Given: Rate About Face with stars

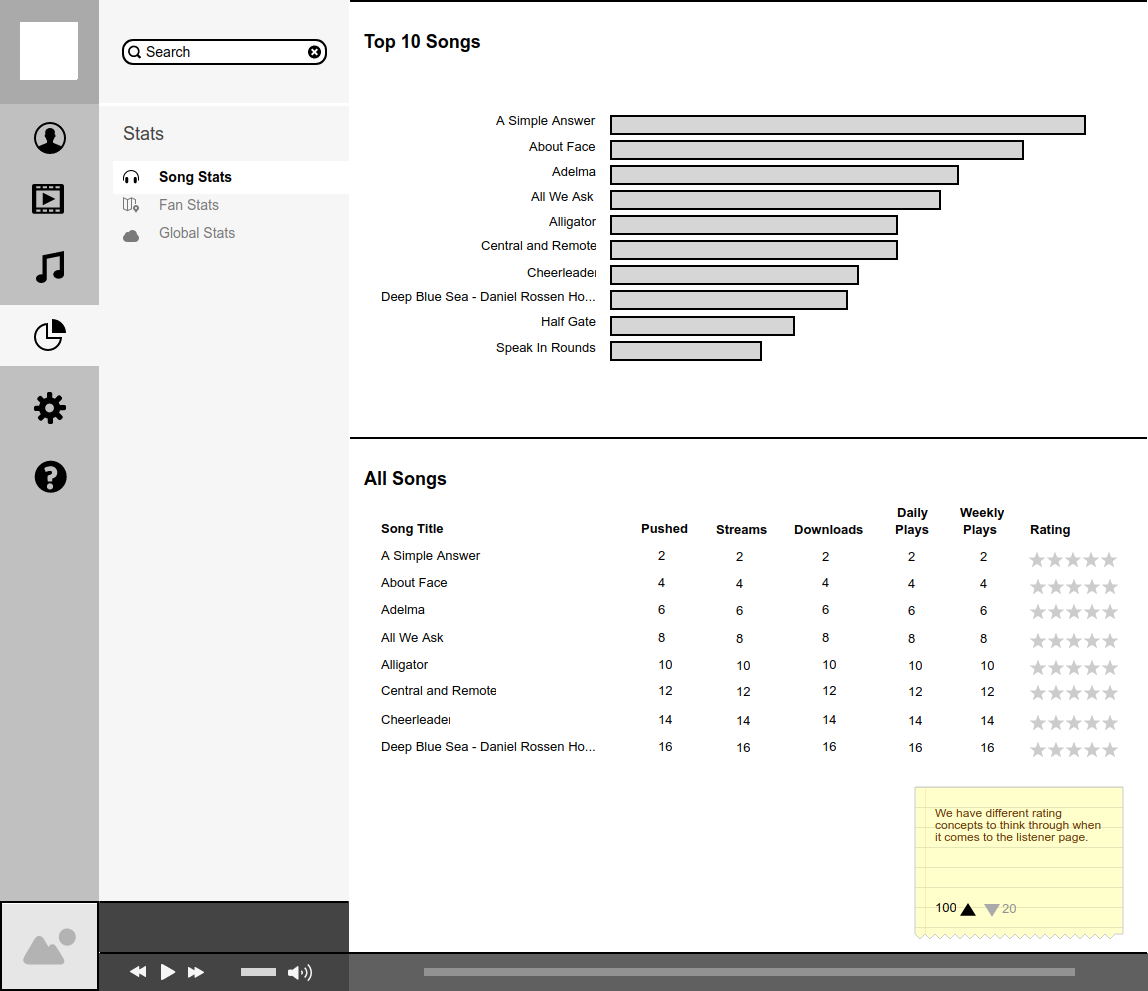Looking at the screenshot, I should [1073, 586].
